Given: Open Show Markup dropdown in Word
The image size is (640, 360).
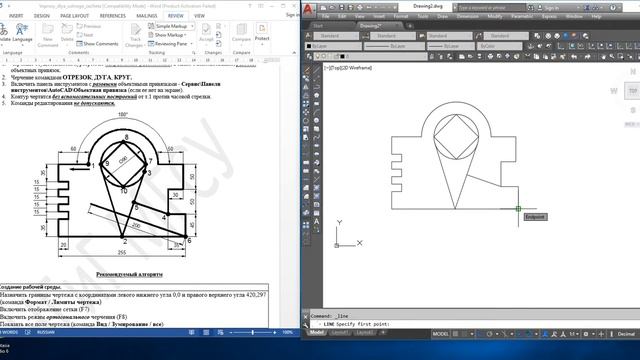Looking at the screenshot, I should pos(167,35).
